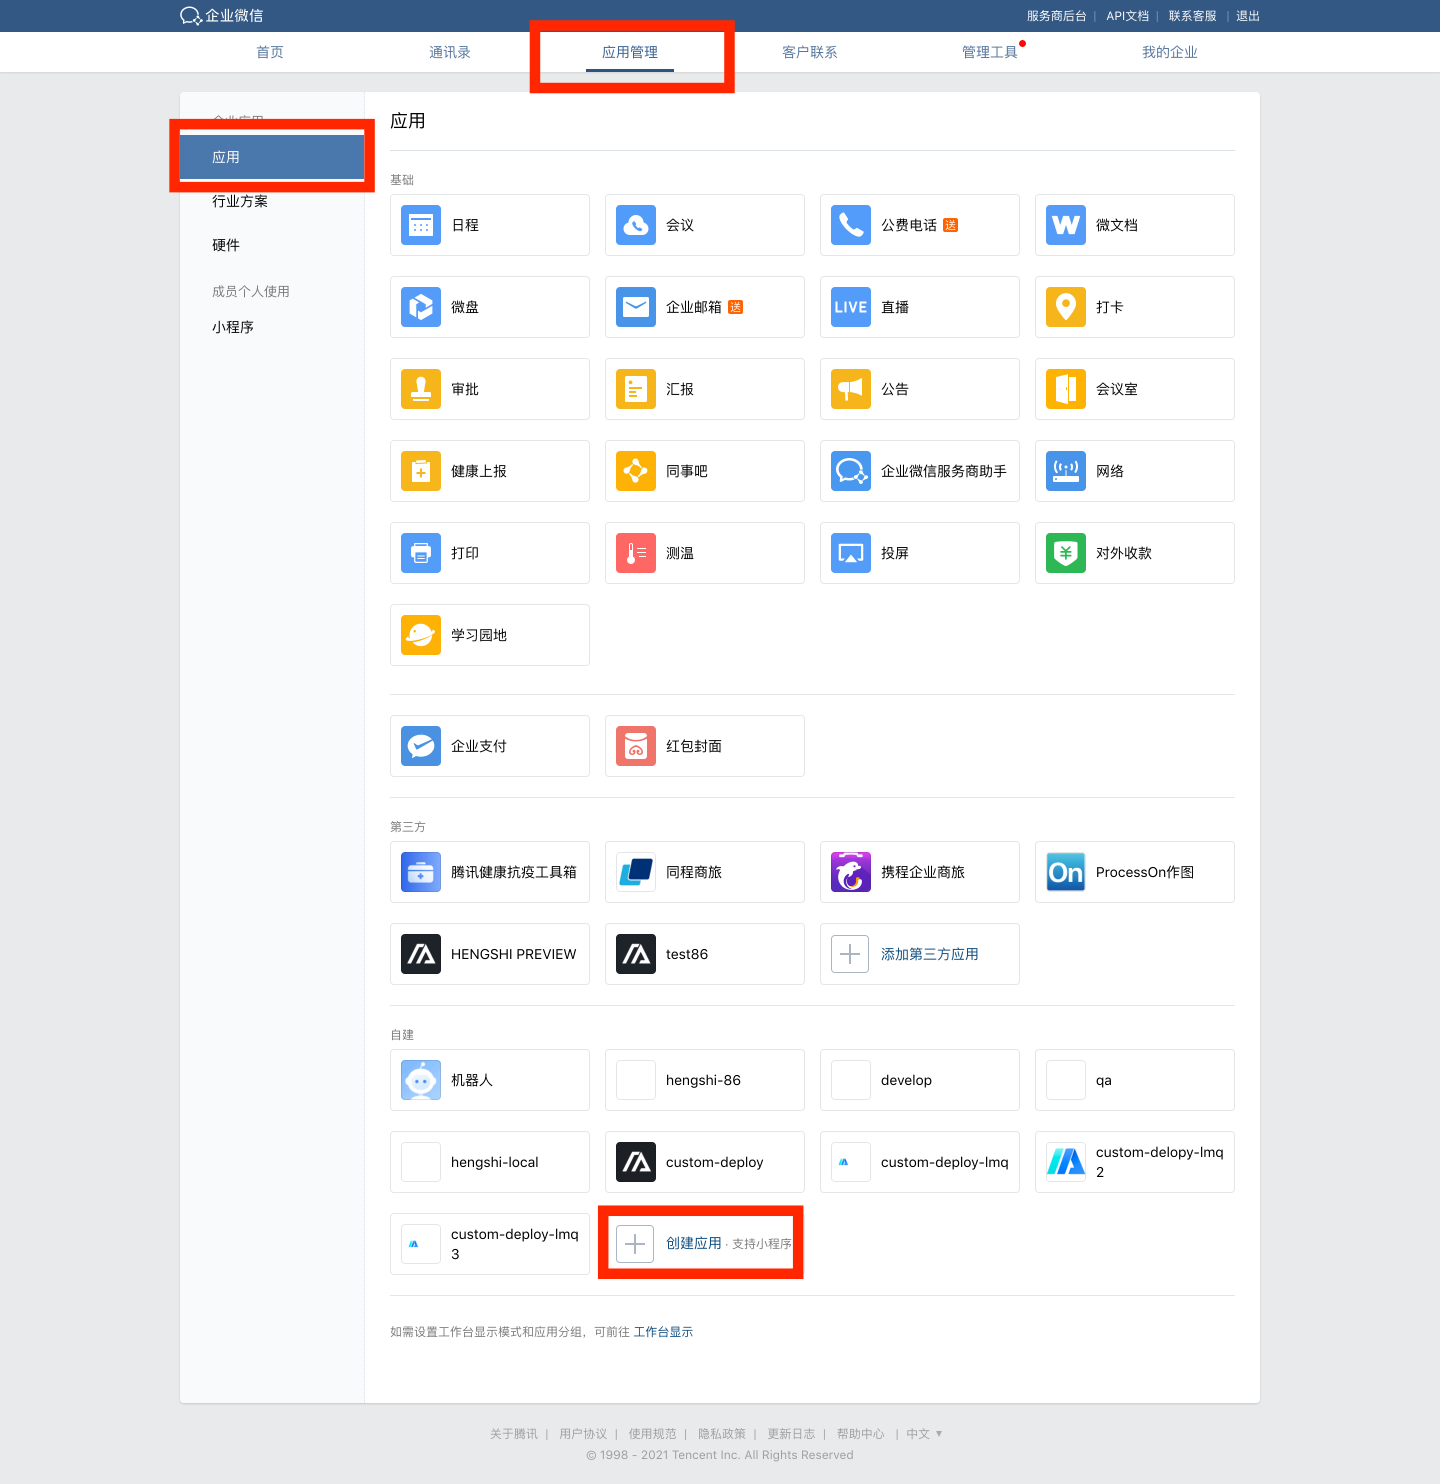Open the 机器人 robot app icon

[x=421, y=1080]
